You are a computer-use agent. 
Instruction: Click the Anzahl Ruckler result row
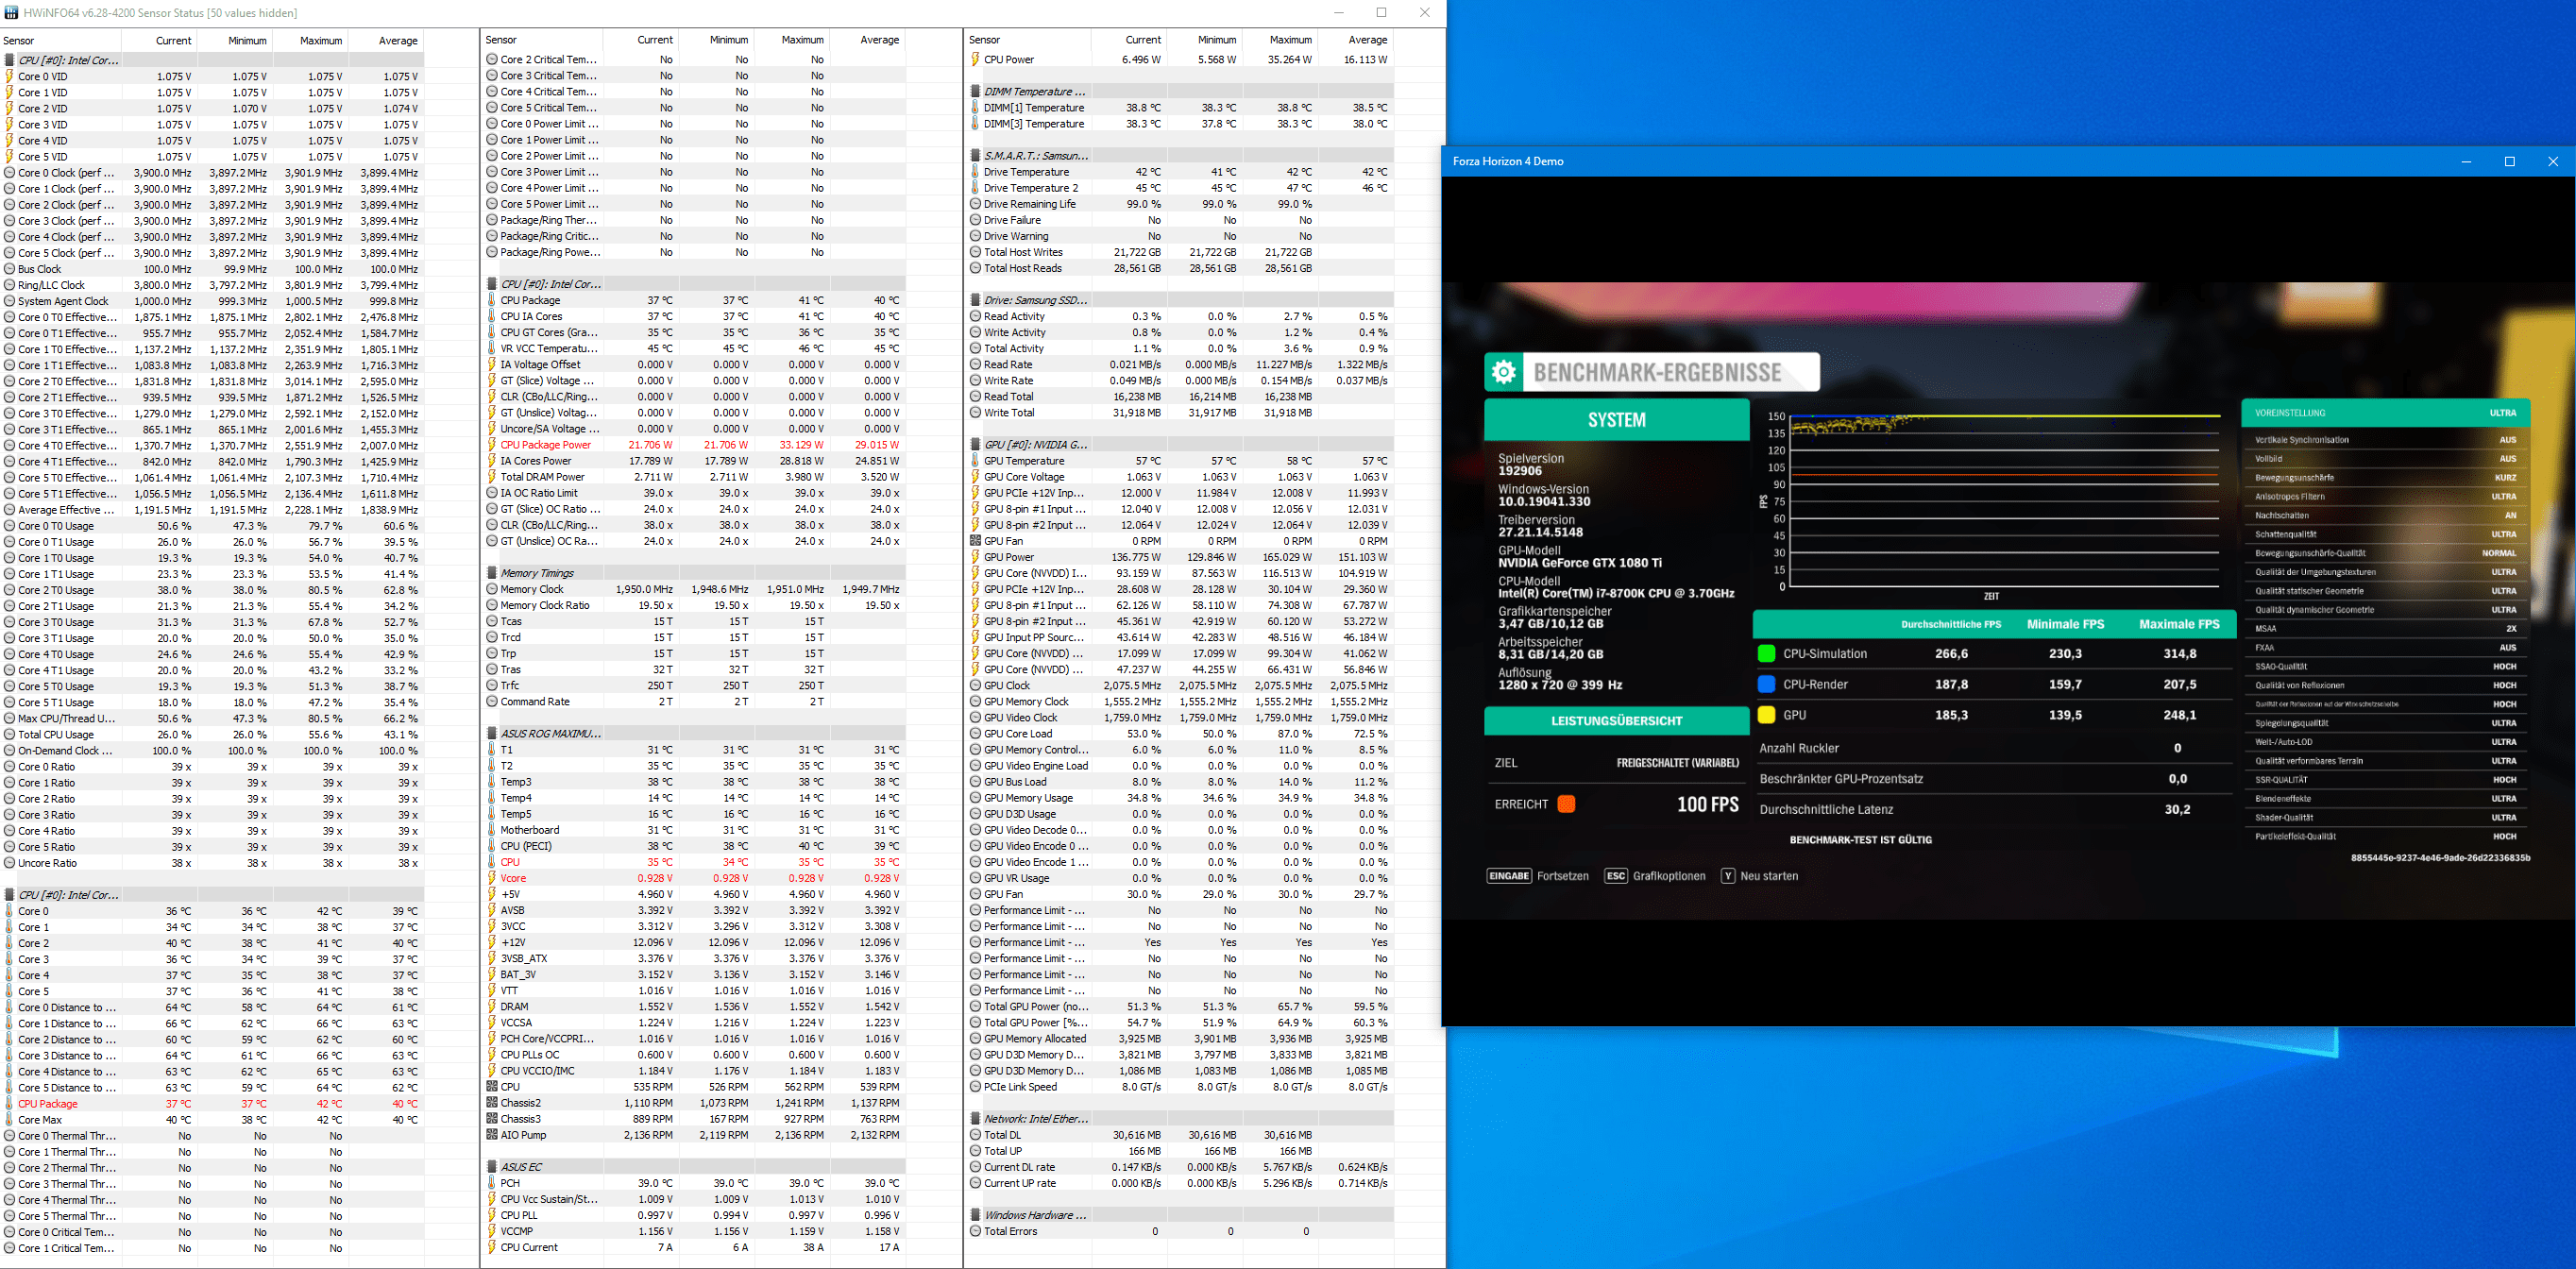pos(1994,748)
